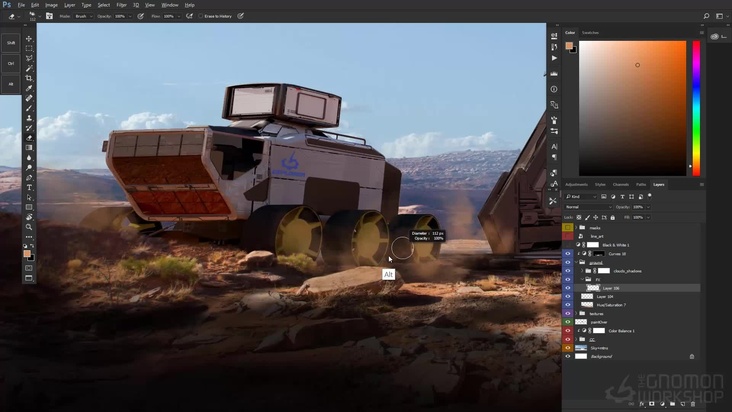Viewport: 732px width, 412px height.
Task: Select the Rectangular Marquee tool
Action: [29, 48]
